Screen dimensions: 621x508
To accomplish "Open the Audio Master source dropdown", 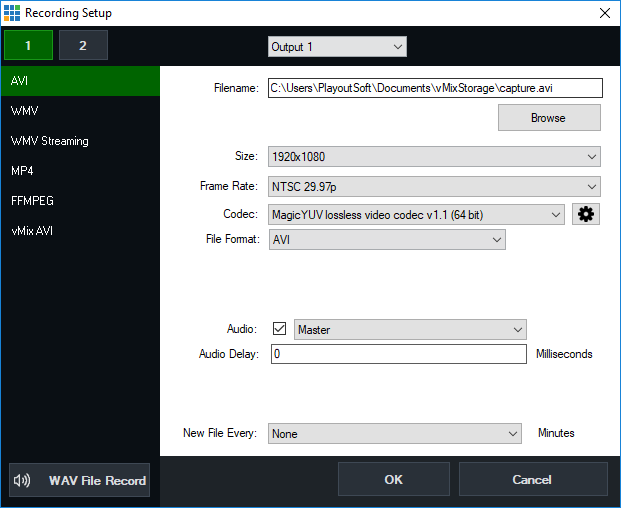I will tap(410, 329).
